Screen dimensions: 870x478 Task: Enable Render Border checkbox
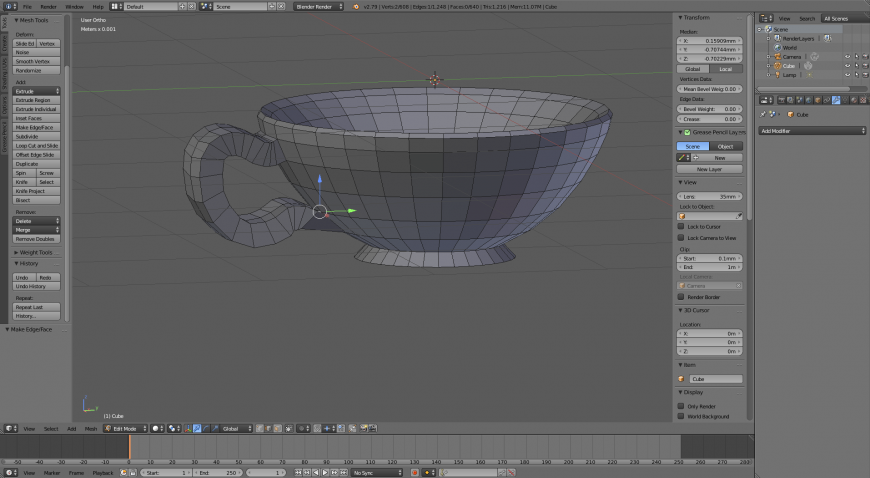click(681, 297)
